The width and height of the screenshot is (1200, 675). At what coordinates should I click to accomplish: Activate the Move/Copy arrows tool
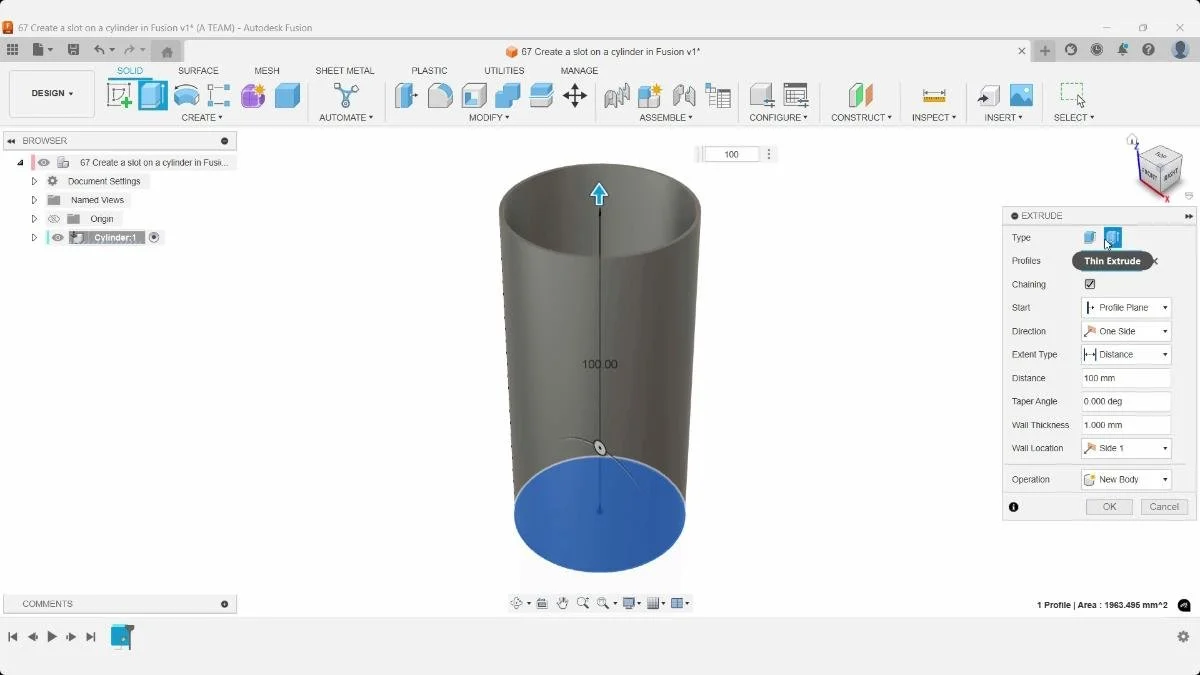(575, 95)
